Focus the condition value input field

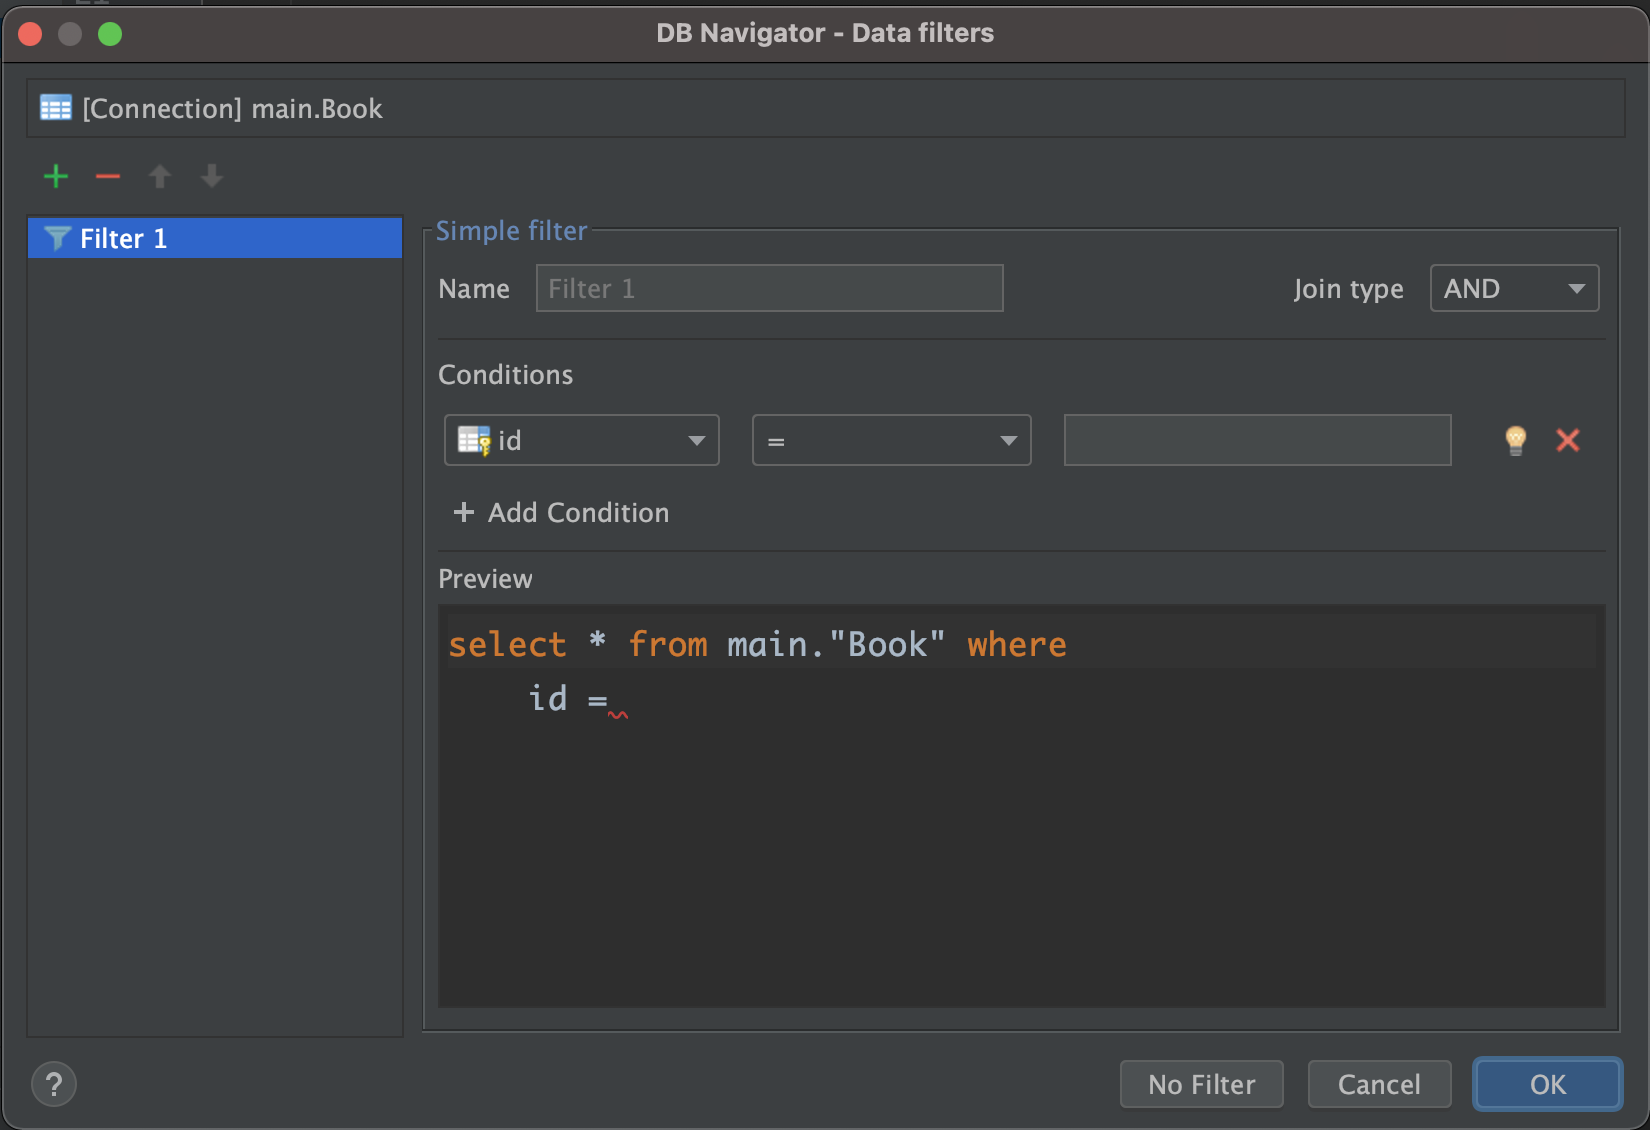tap(1257, 440)
